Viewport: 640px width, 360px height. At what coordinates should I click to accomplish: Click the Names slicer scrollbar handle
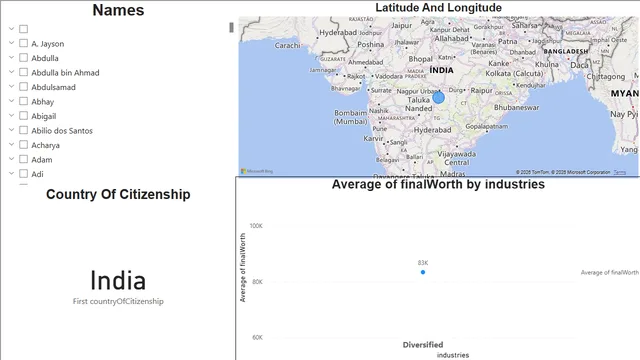click(x=231, y=27)
